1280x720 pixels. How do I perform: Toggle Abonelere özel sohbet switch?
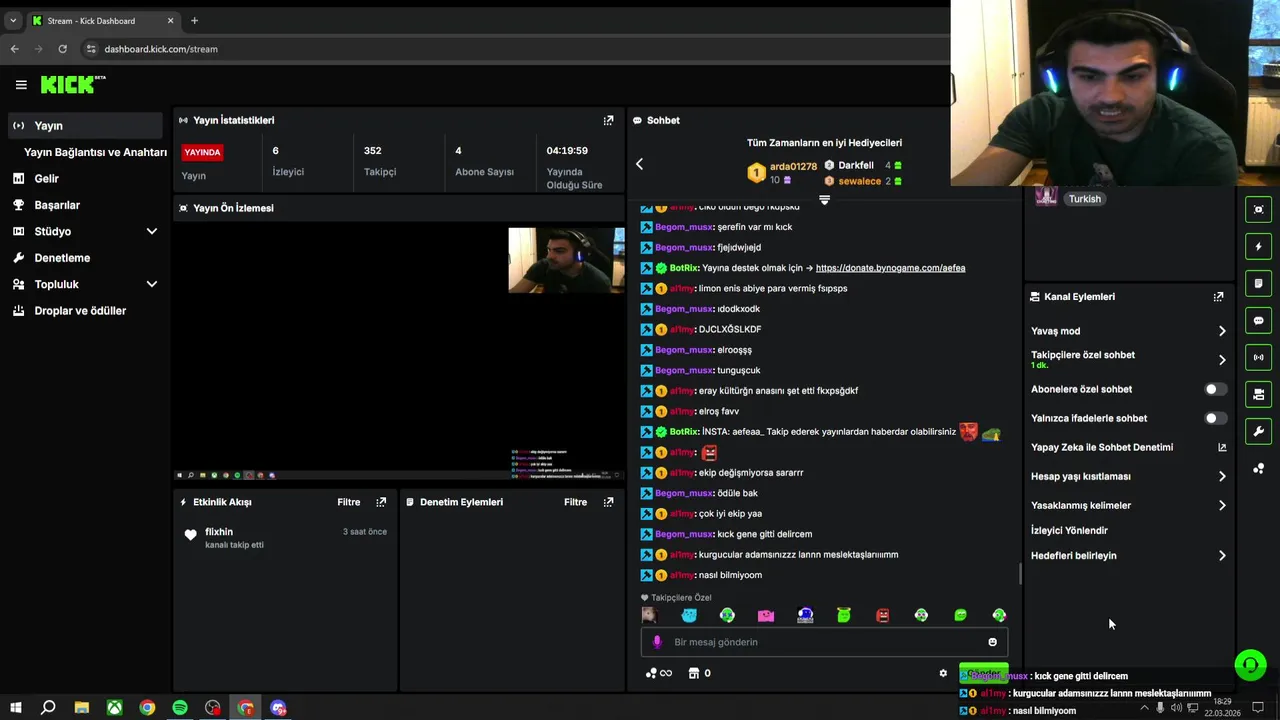[1215, 389]
